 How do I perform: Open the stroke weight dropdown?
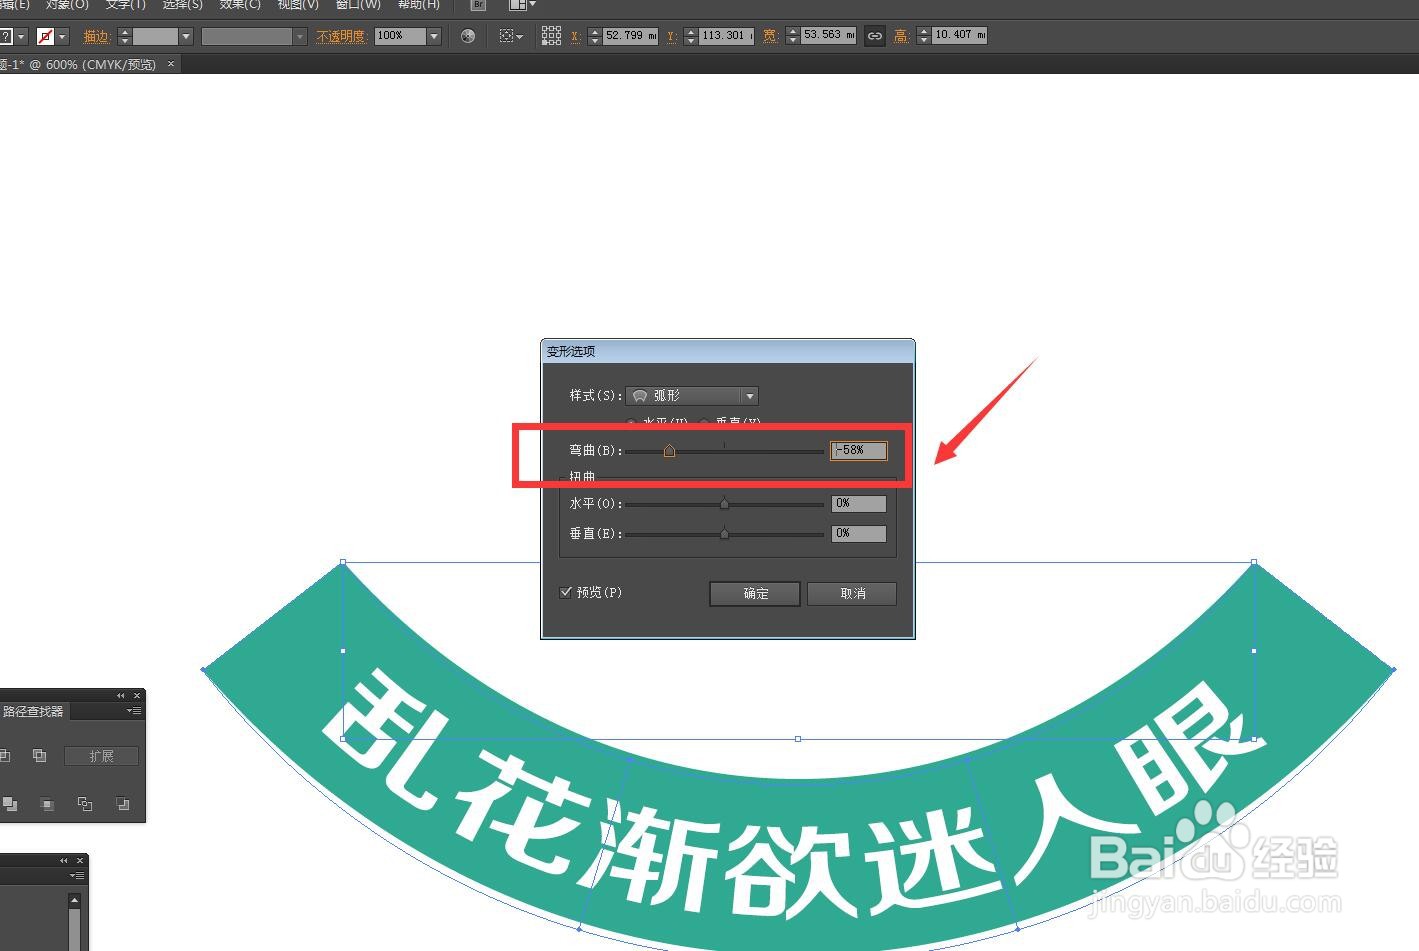186,37
